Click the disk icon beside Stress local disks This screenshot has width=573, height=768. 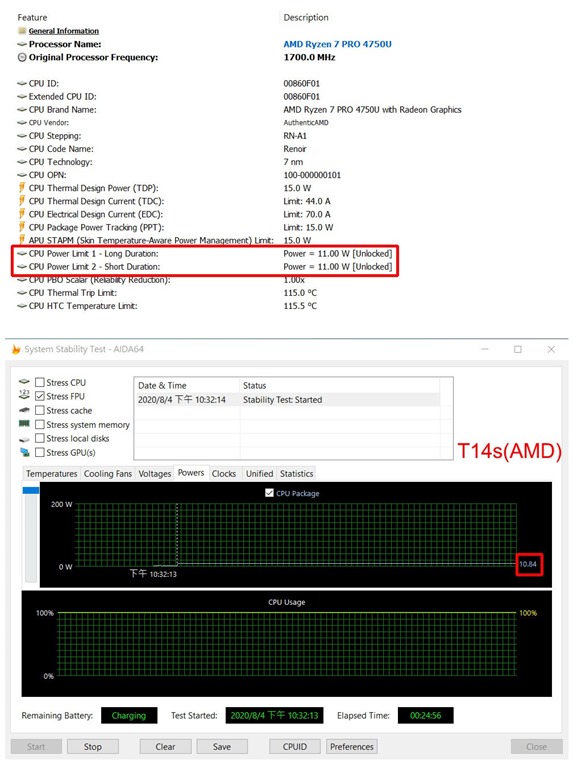(24, 439)
